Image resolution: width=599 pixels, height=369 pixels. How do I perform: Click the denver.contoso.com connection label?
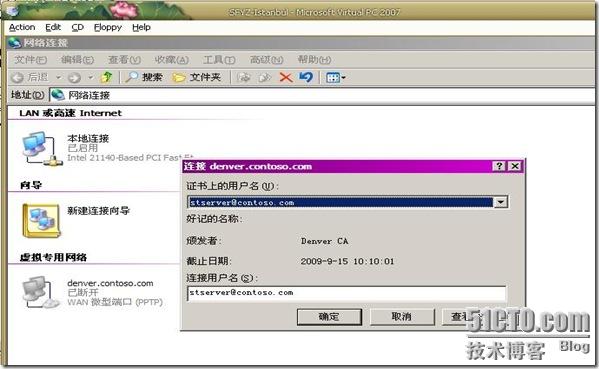click(110, 283)
